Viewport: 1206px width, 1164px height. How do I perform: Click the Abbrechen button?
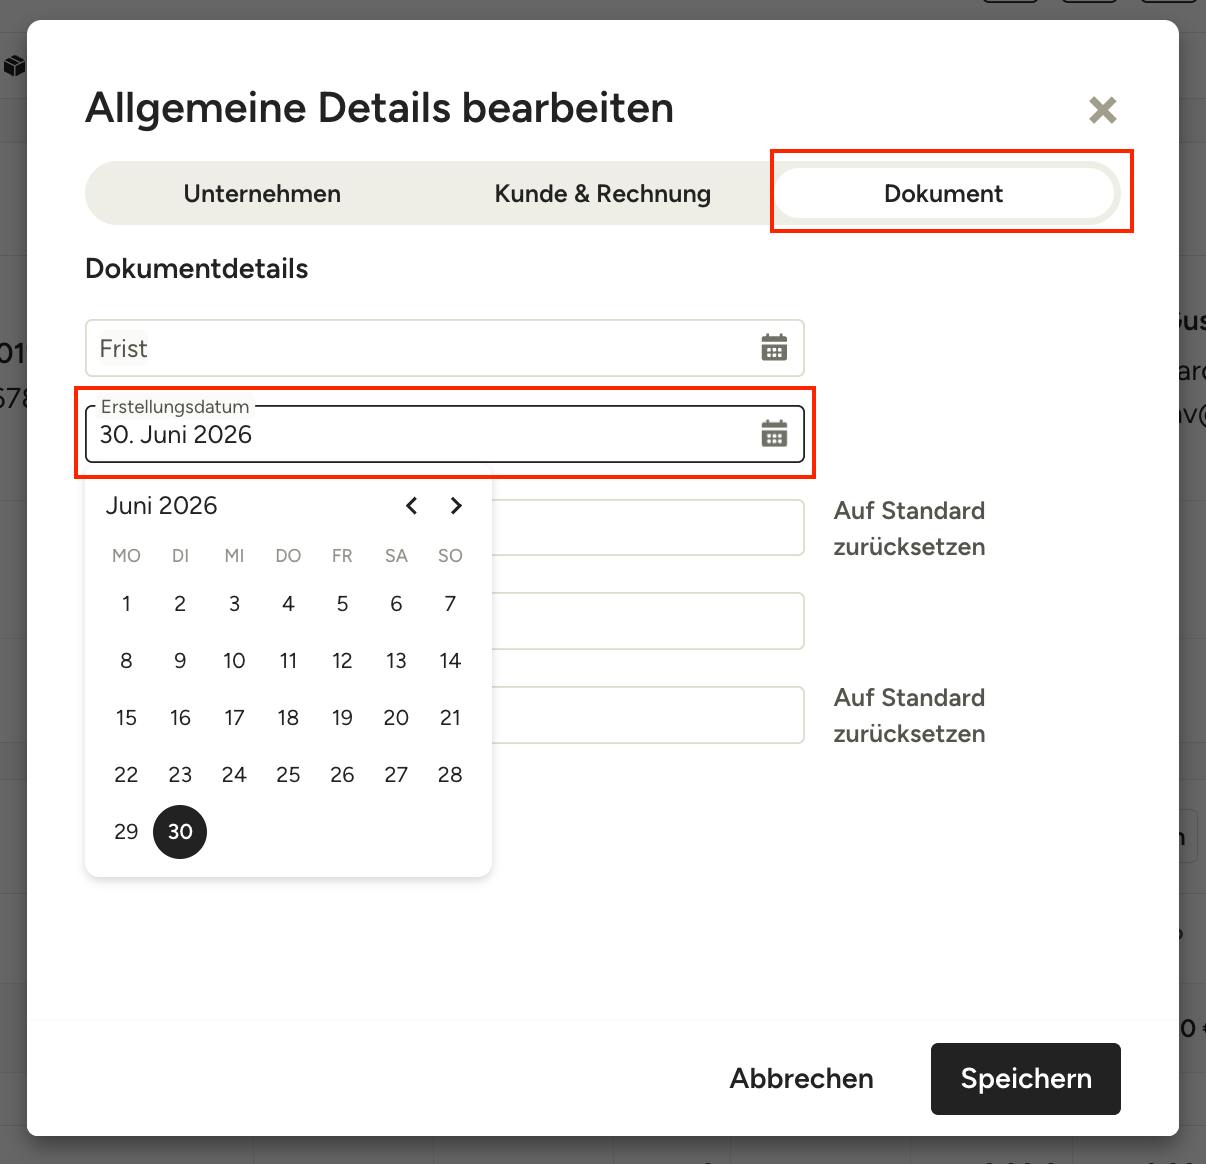(802, 1079)
